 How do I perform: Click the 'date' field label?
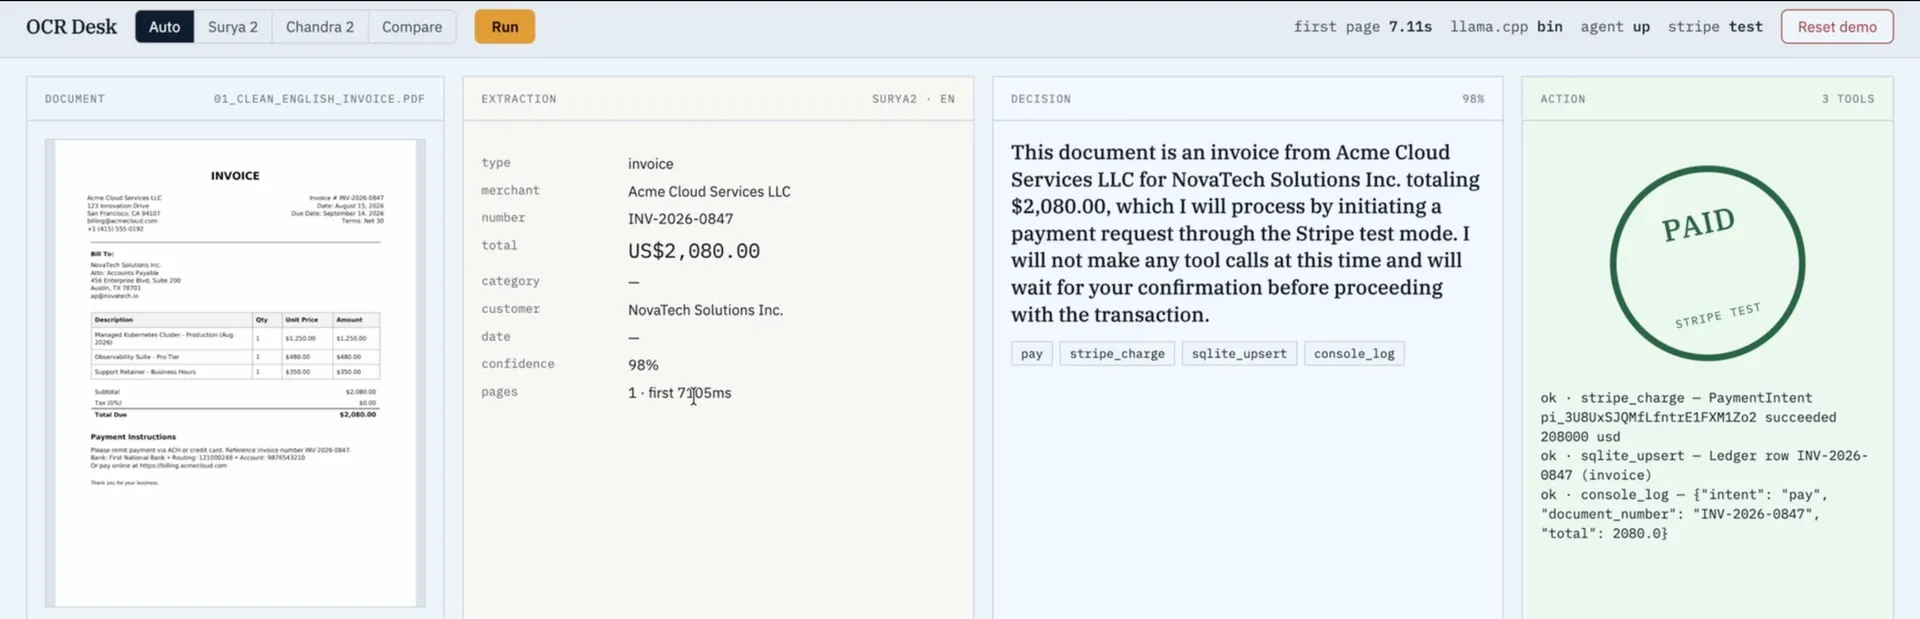click(x=496, y=337)
